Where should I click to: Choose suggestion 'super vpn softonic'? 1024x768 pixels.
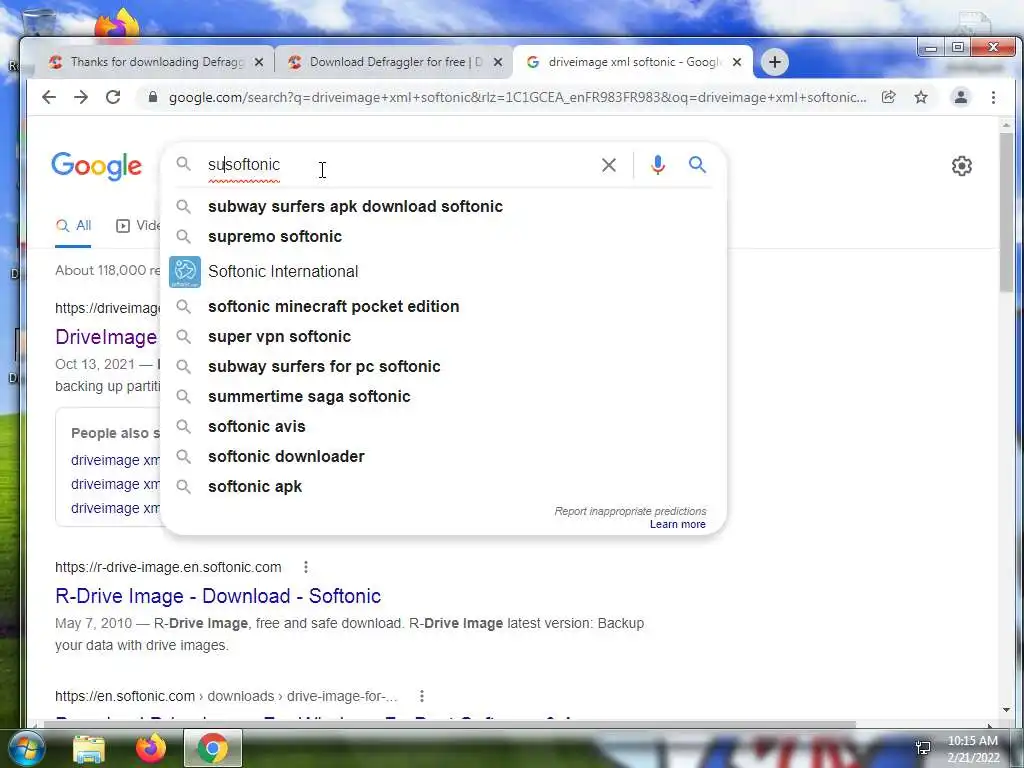pos(443,336)
